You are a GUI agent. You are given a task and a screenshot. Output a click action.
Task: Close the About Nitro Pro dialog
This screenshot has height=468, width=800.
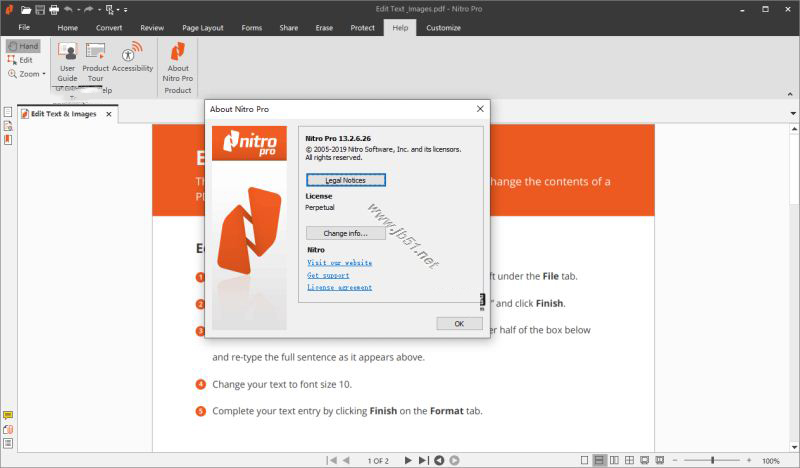480,109
